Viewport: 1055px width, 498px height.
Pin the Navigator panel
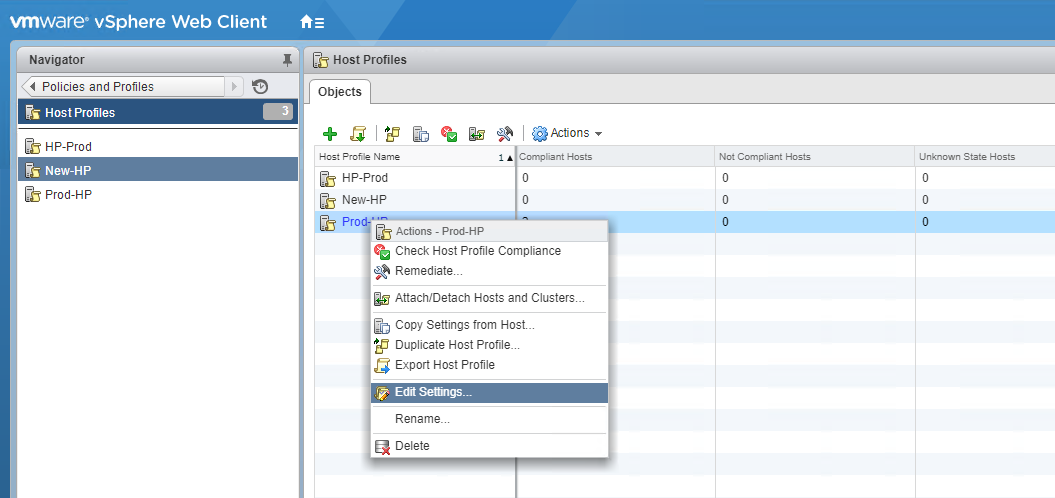[286, 60]
